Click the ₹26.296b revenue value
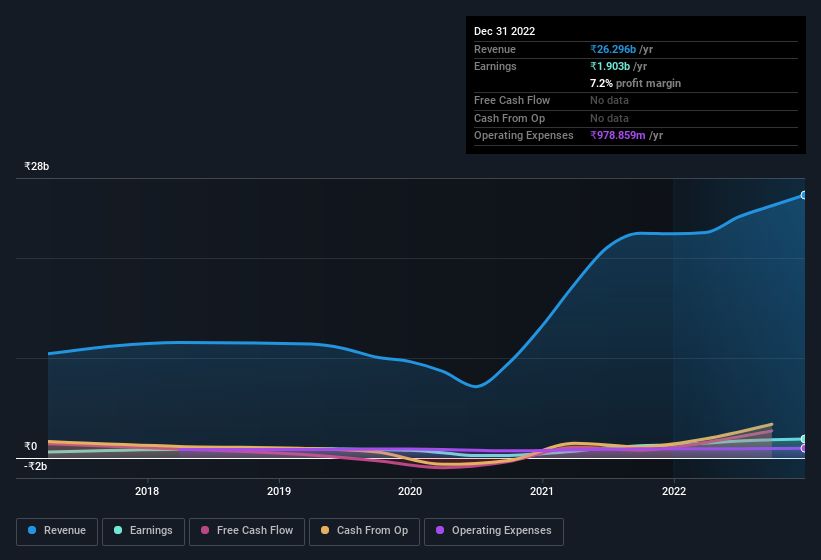The image size is (821, 560). [x=613, y=49]
